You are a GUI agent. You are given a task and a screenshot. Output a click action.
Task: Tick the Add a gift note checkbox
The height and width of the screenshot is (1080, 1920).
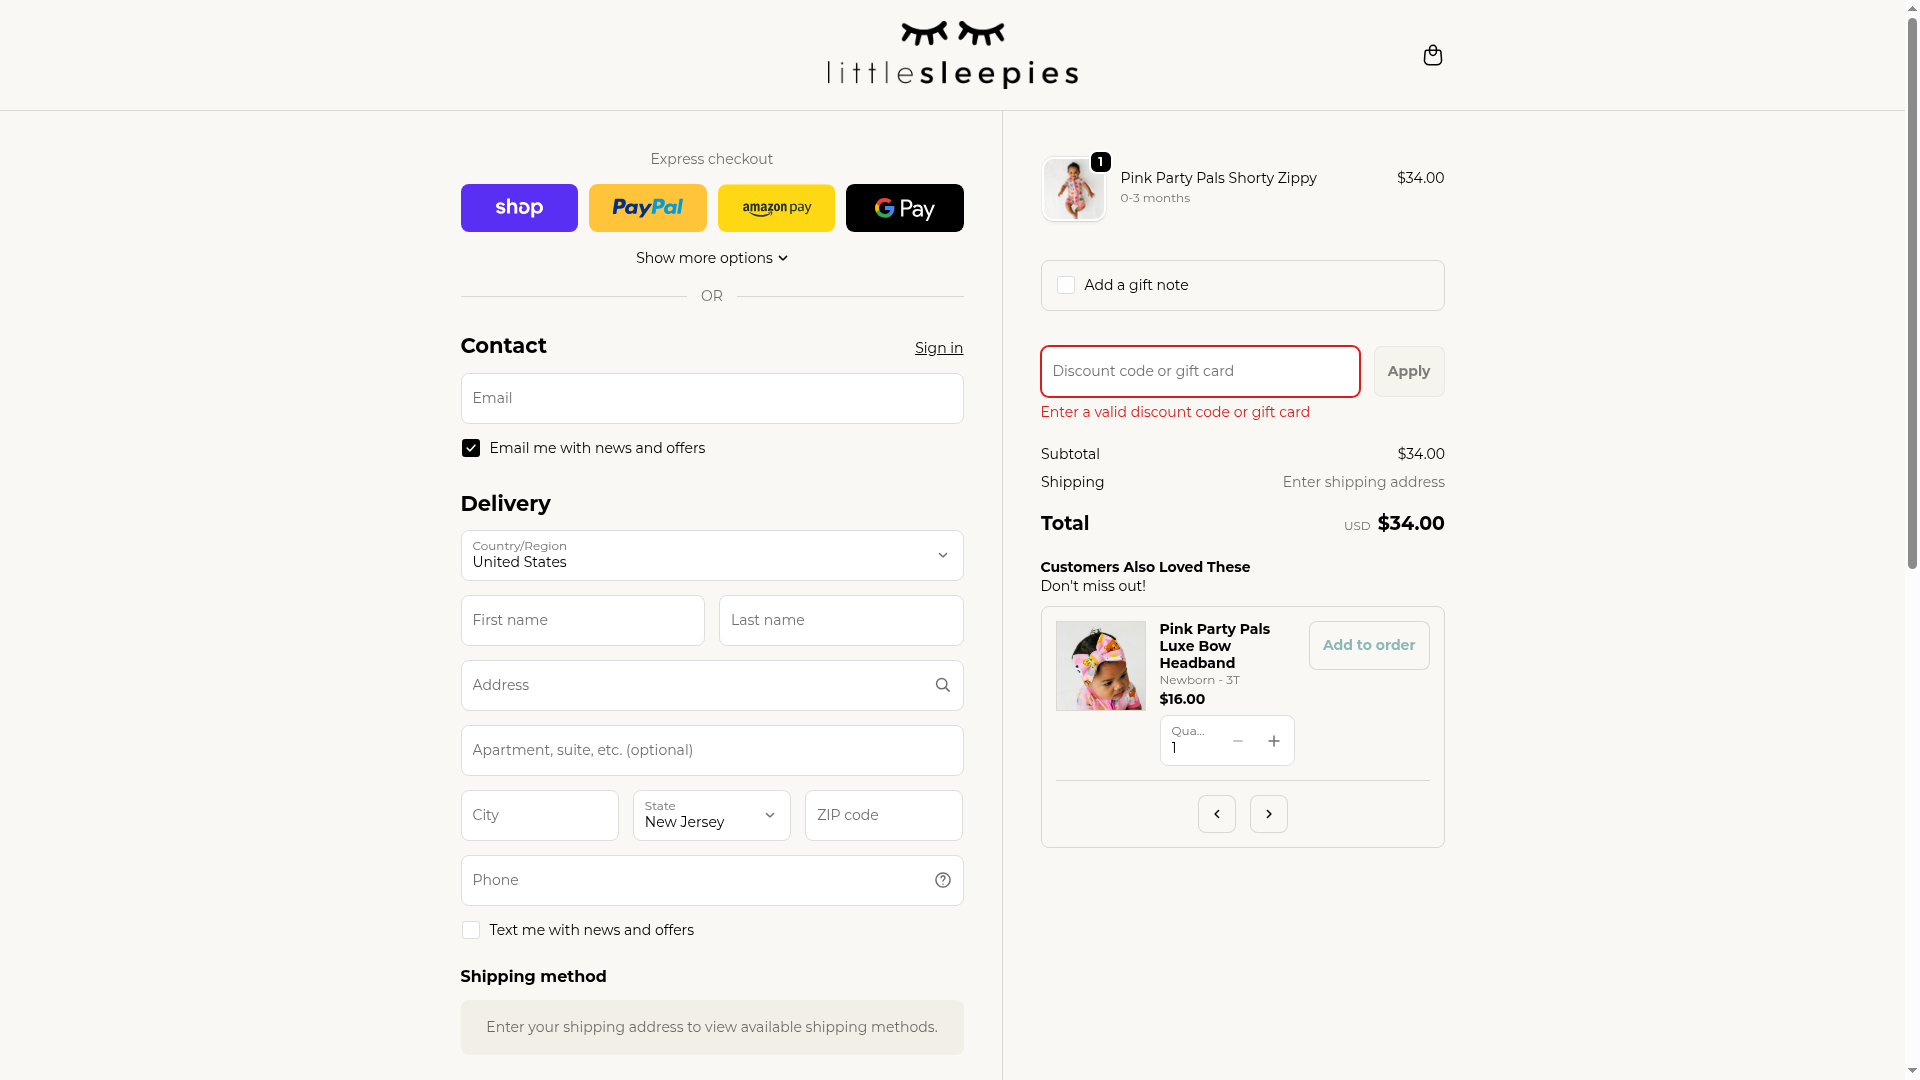1066,285
